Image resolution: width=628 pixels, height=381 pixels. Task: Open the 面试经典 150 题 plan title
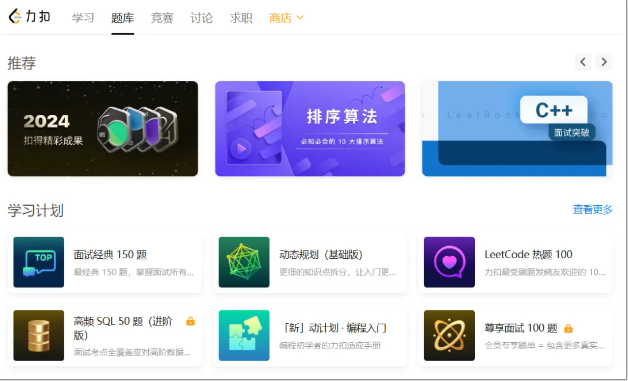point(110,254)
